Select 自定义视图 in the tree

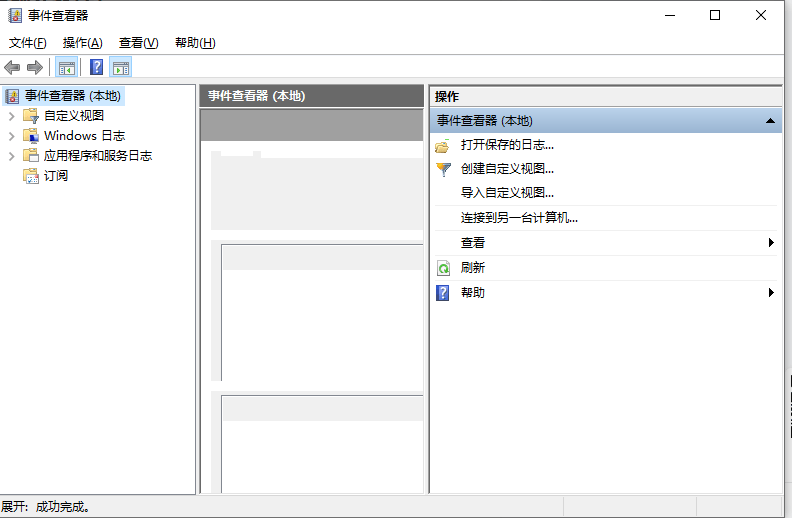(74, 116)
